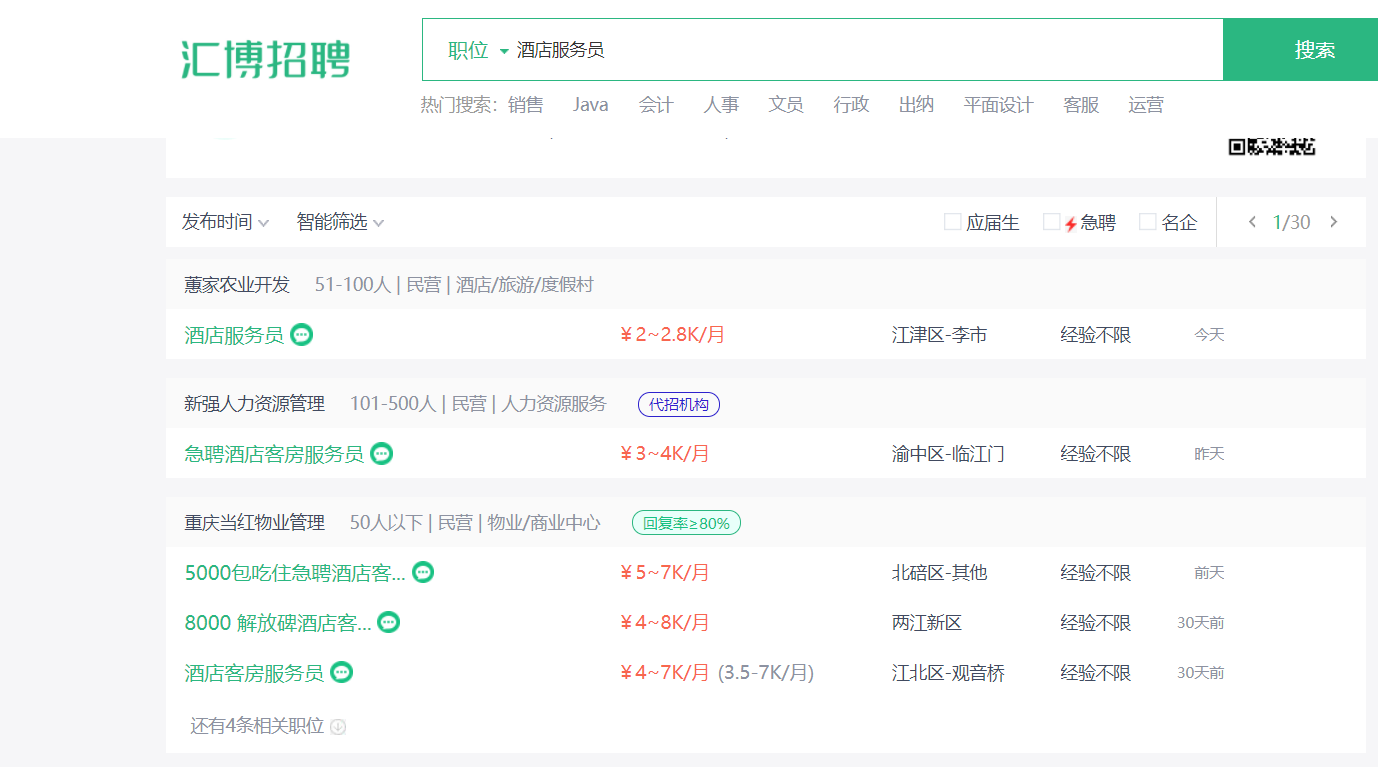Select hot search term Java
This screenshot has height=767, width=1378.
tap(590, 105)
